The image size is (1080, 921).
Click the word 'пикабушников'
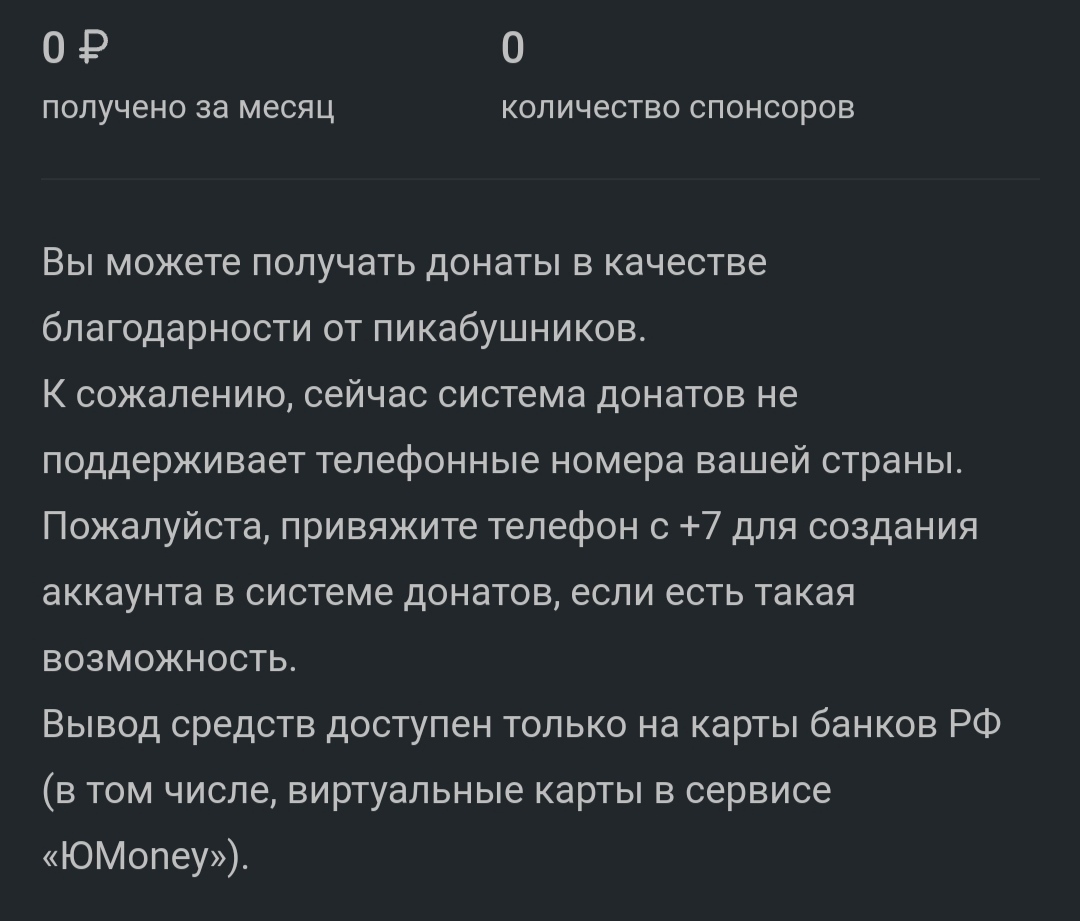(x=509, y=329)
